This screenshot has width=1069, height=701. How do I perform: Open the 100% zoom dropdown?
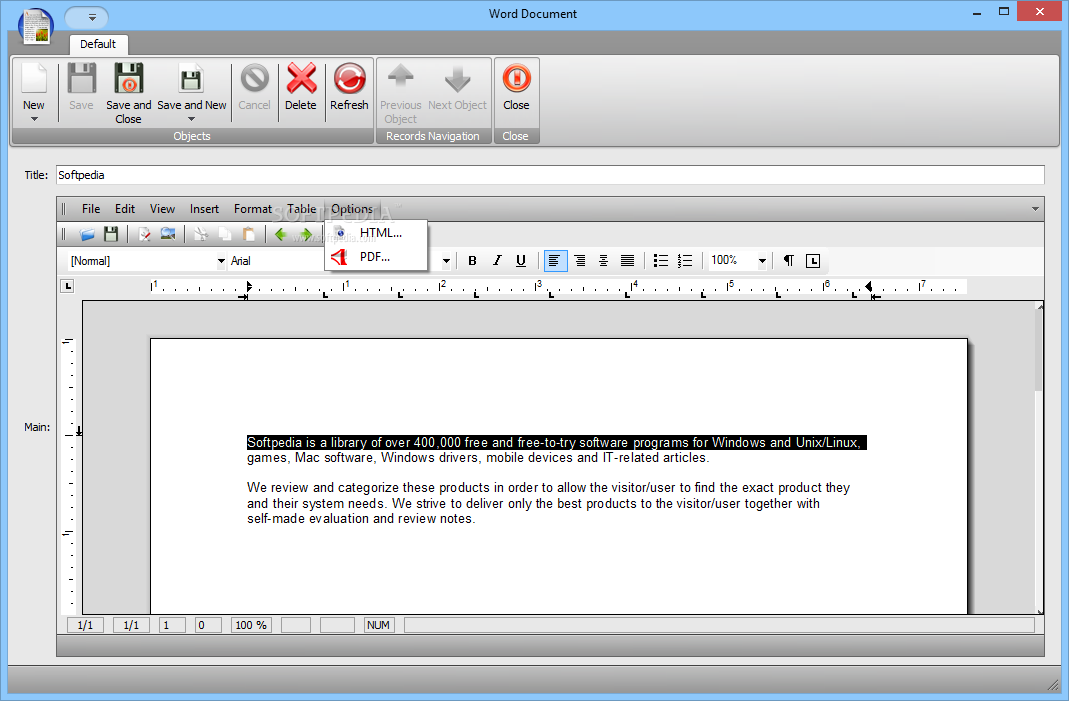coord(762,261)
